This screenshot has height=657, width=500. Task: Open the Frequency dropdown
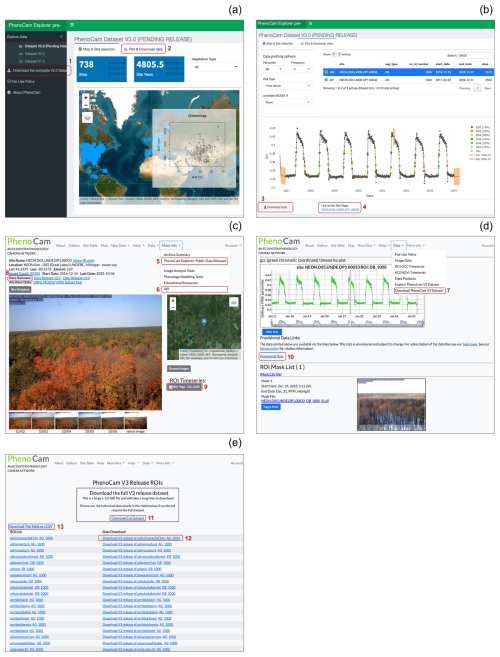[x=301, y=69]
